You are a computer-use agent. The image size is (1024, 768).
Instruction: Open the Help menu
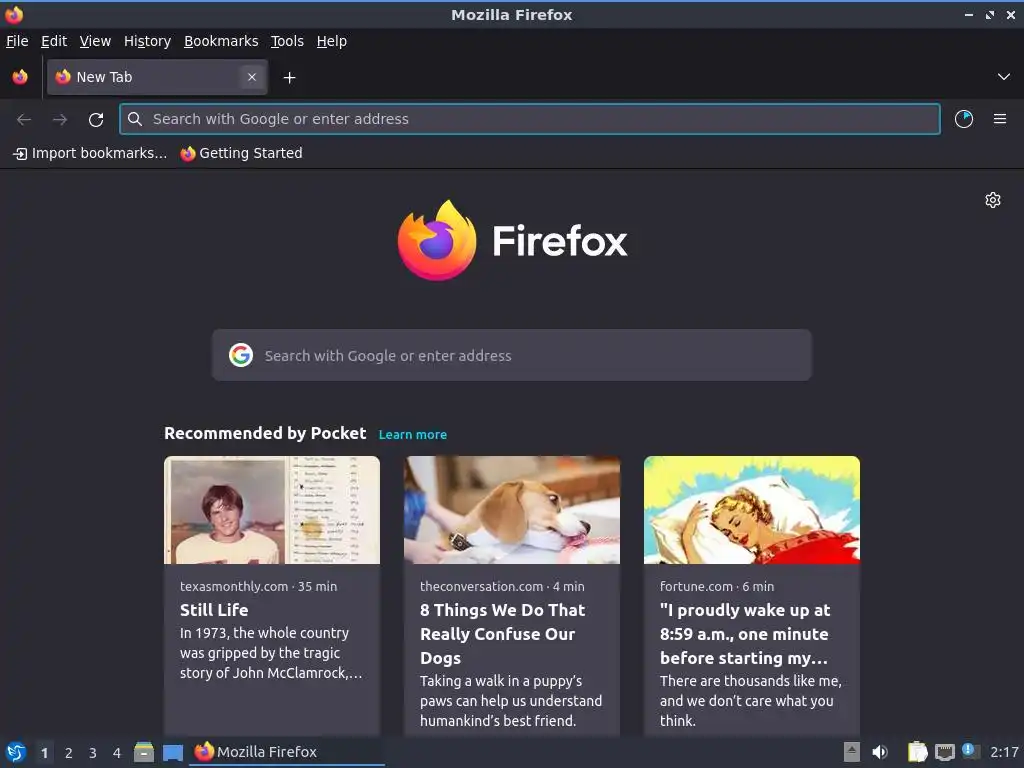coord(332,41)
